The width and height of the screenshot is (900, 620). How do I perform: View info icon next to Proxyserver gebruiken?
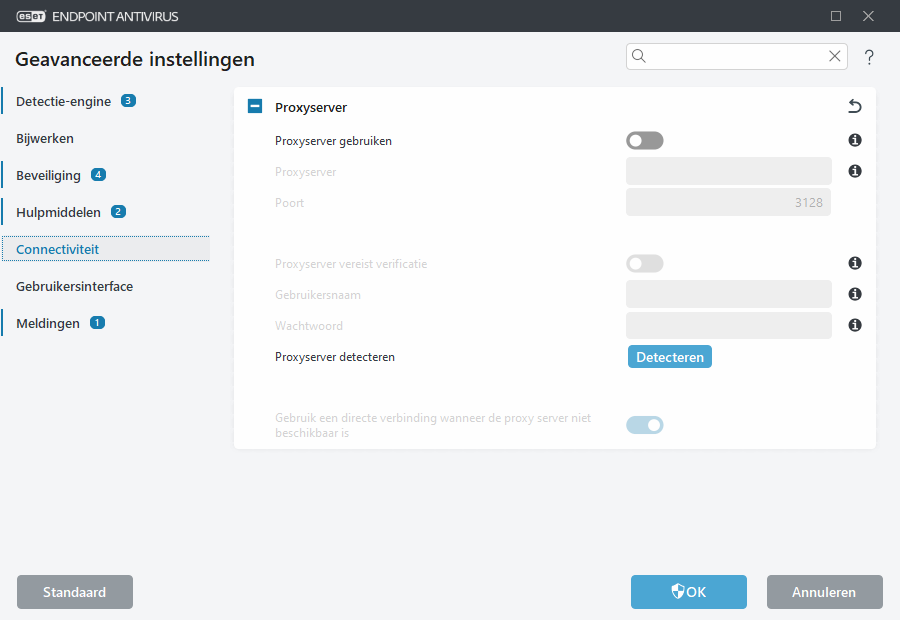point(855,140)
